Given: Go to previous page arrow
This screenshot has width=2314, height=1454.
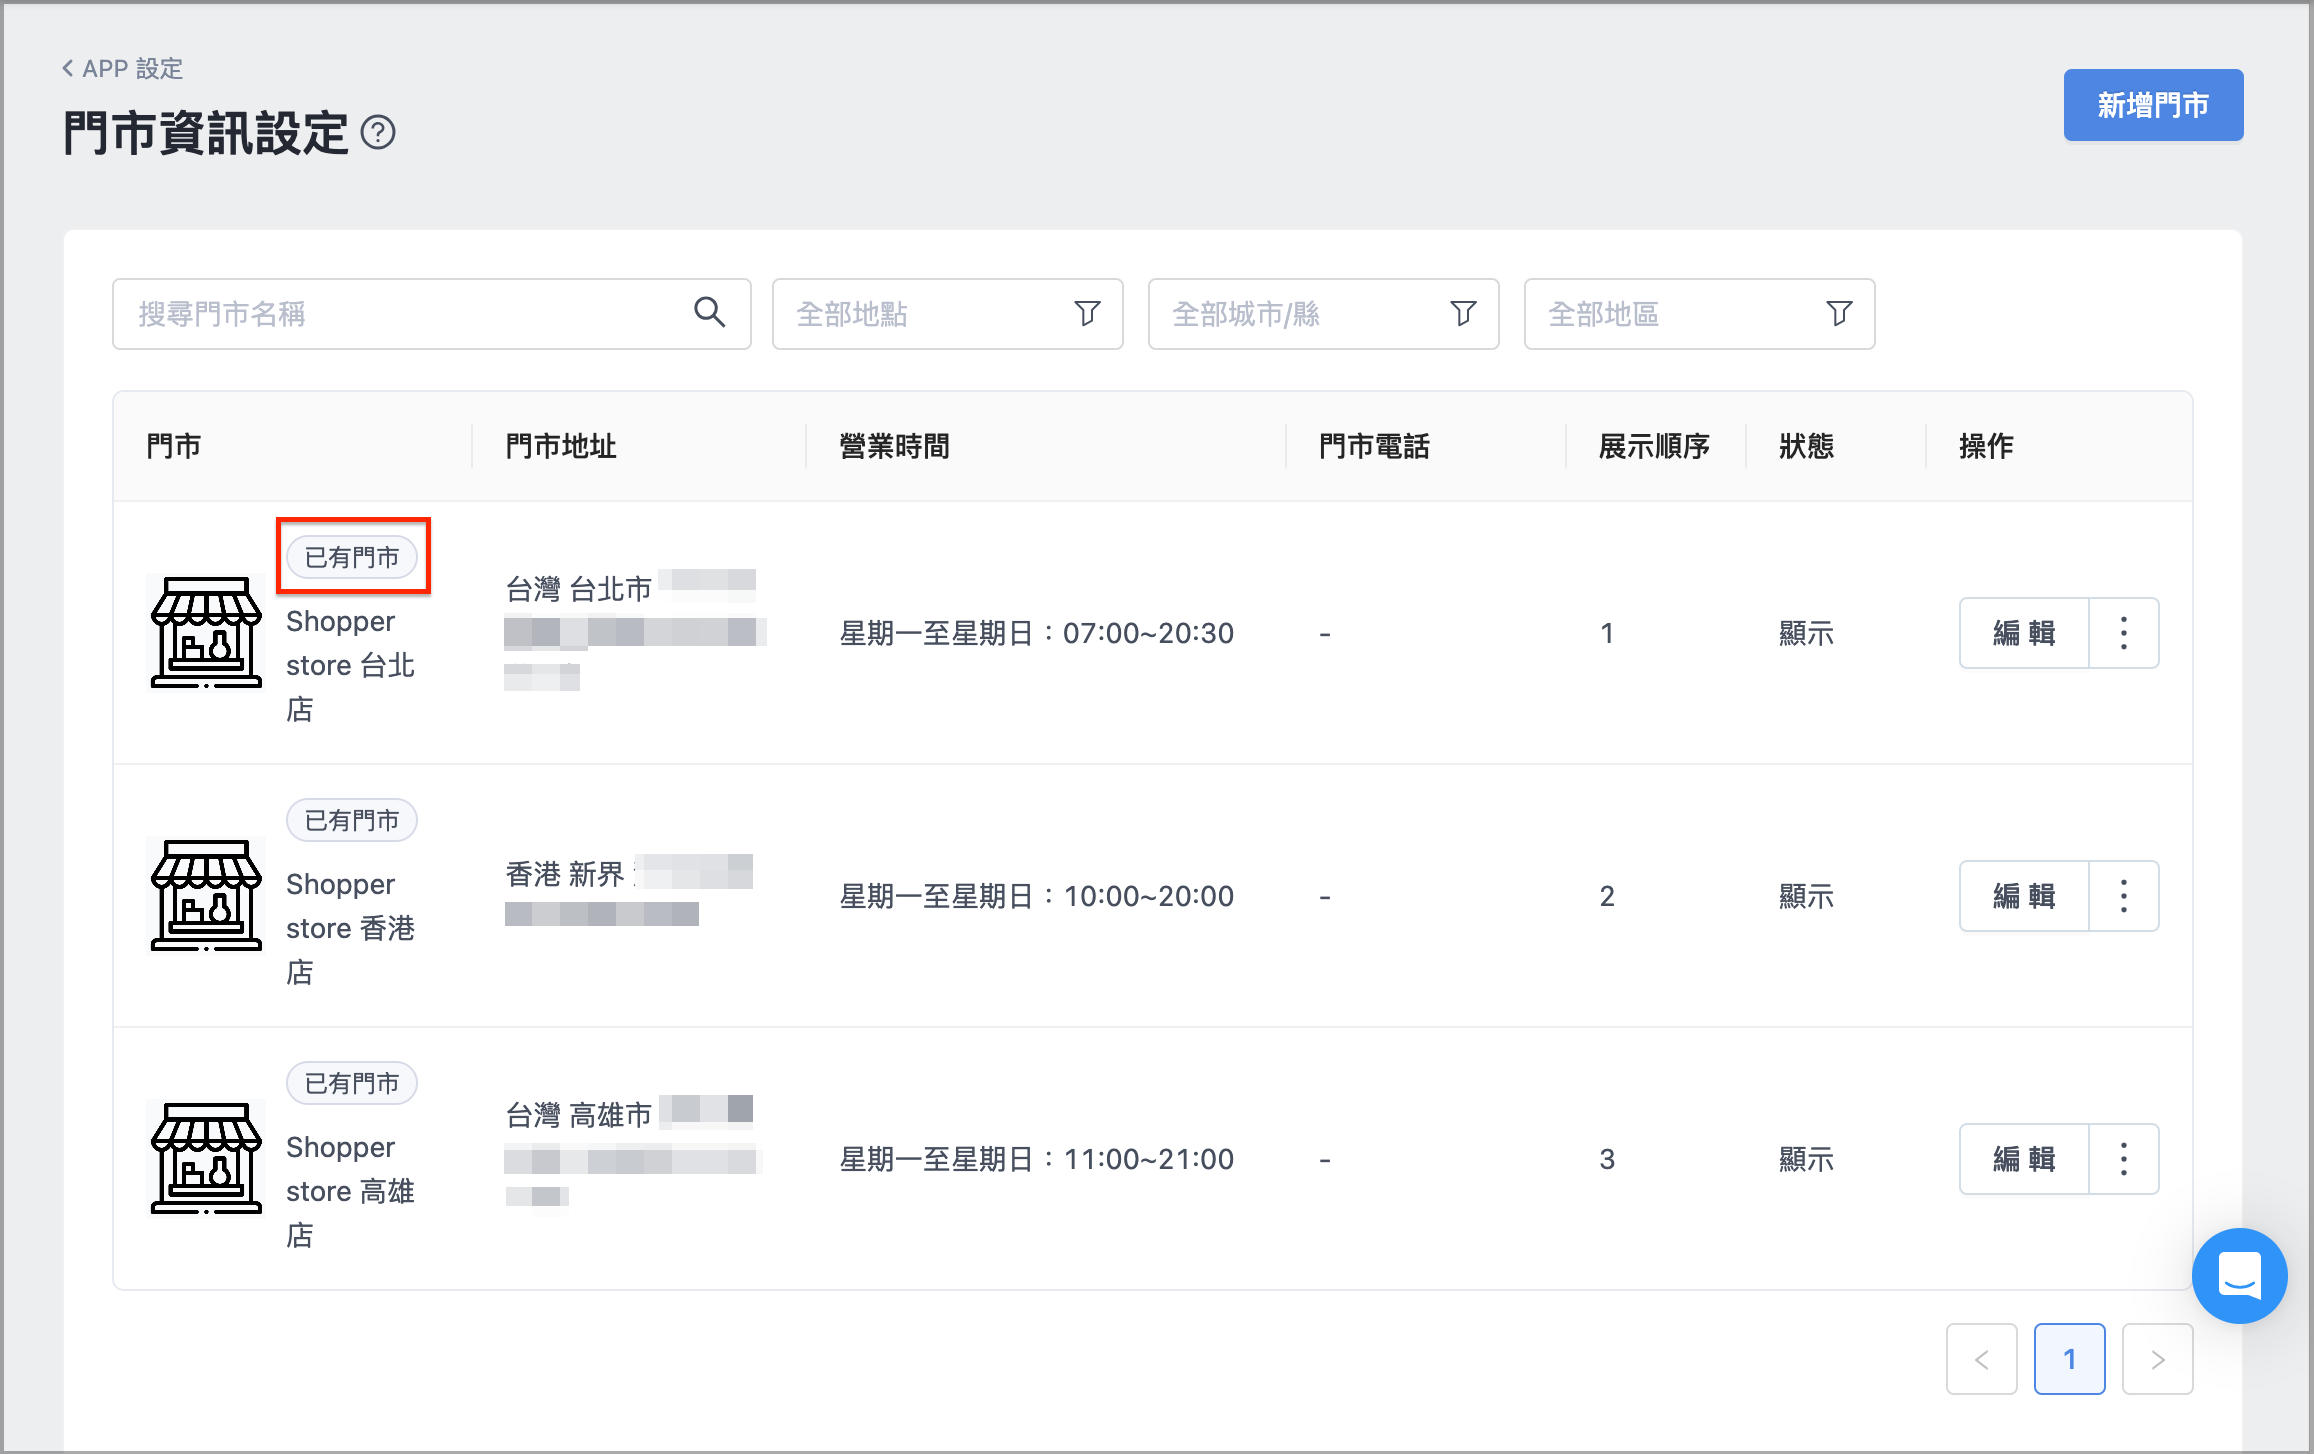Looking at the screenshot, I should tap(1981, 1359).
